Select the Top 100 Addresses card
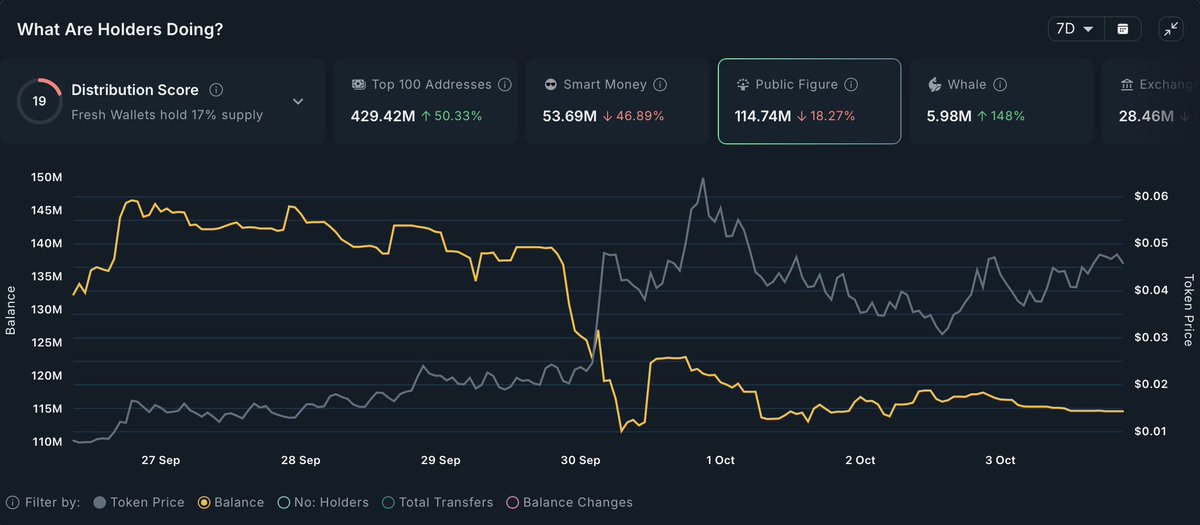 tap(427, 101)
